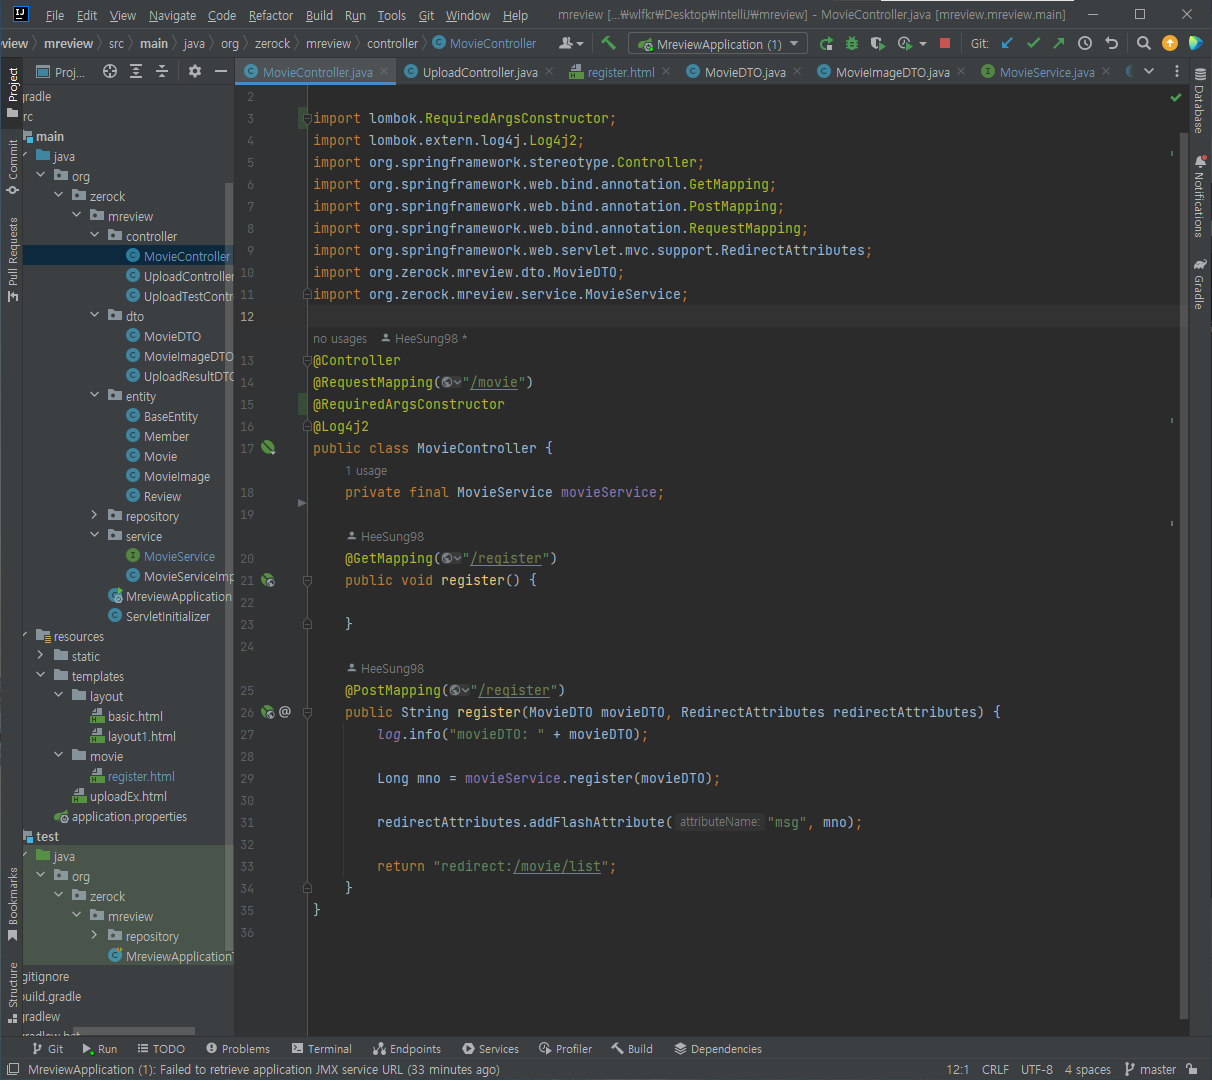Click the Select Opened File crosshair icon
Screen dimensions: 1212x1080
[x=110, y=71]
